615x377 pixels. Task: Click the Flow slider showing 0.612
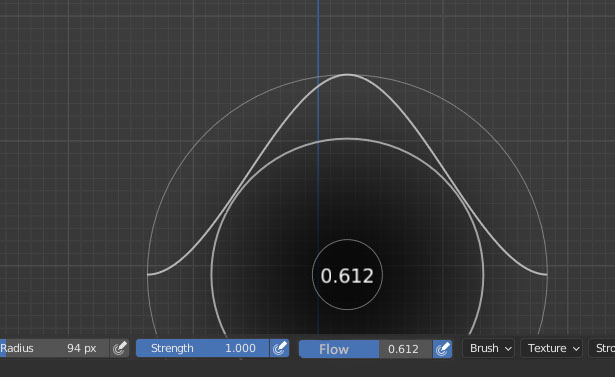pos(366,349)
